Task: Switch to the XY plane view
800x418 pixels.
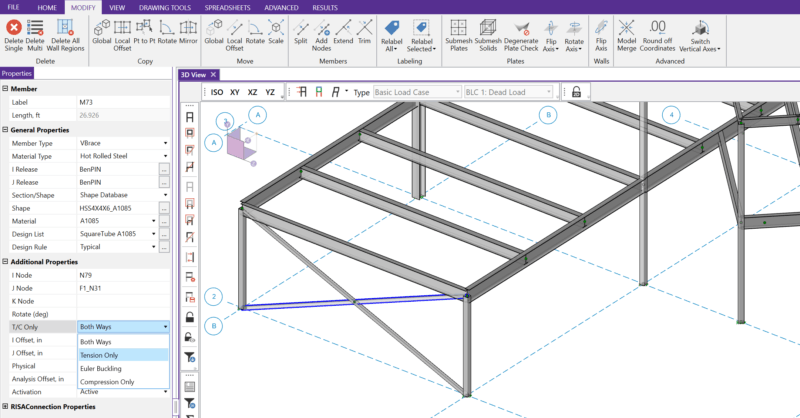Action: click(x=234, y=92)
